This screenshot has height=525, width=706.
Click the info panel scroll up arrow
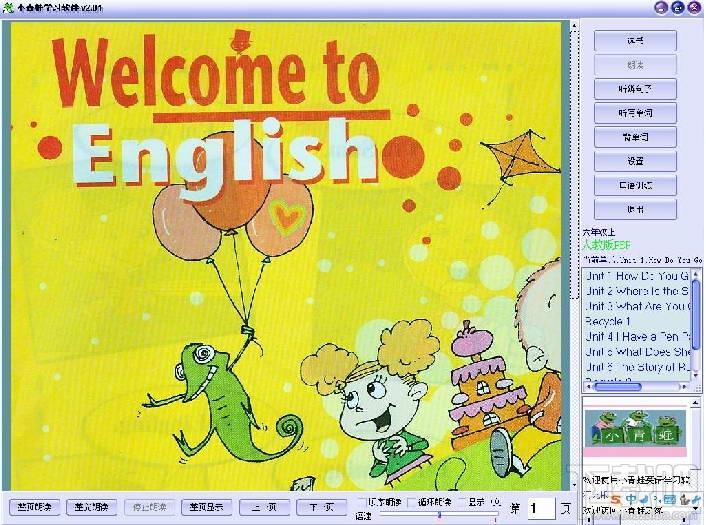point(696,402)
